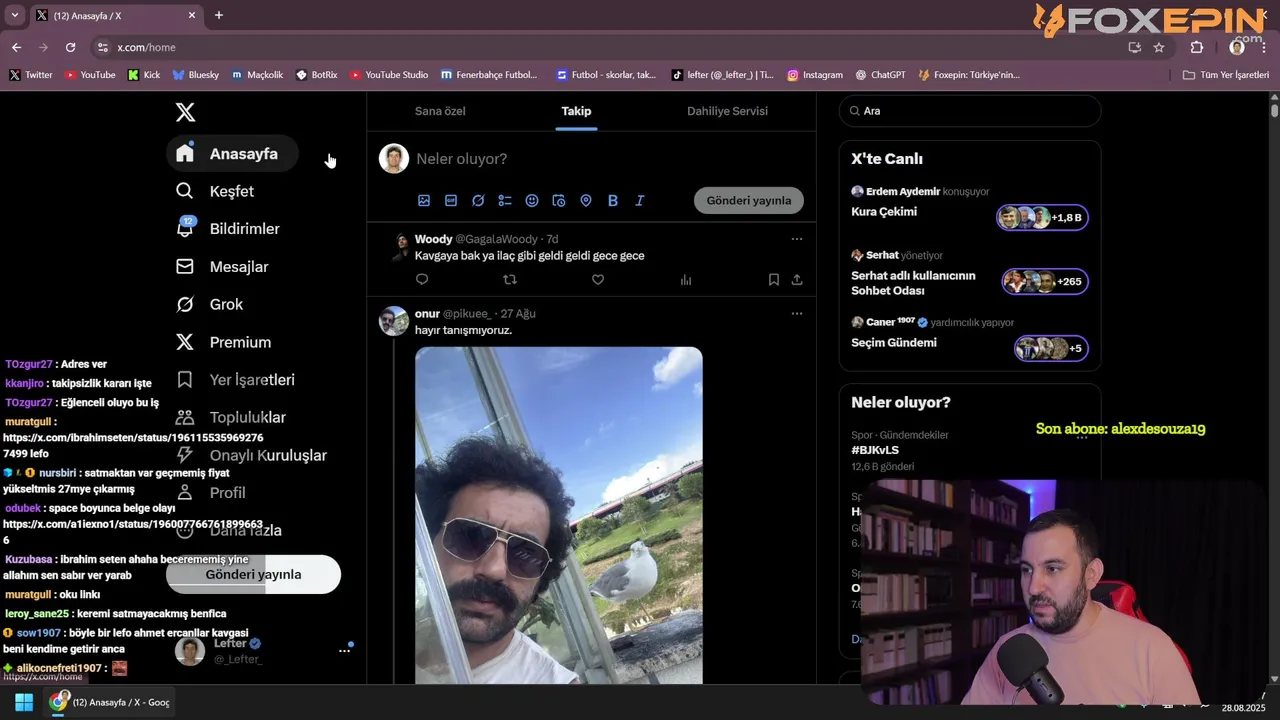This screenshot has width=1280, height=720.
Task: Open Lefter account menu dots
Action: pyautogui.click(x=345, y=650)
